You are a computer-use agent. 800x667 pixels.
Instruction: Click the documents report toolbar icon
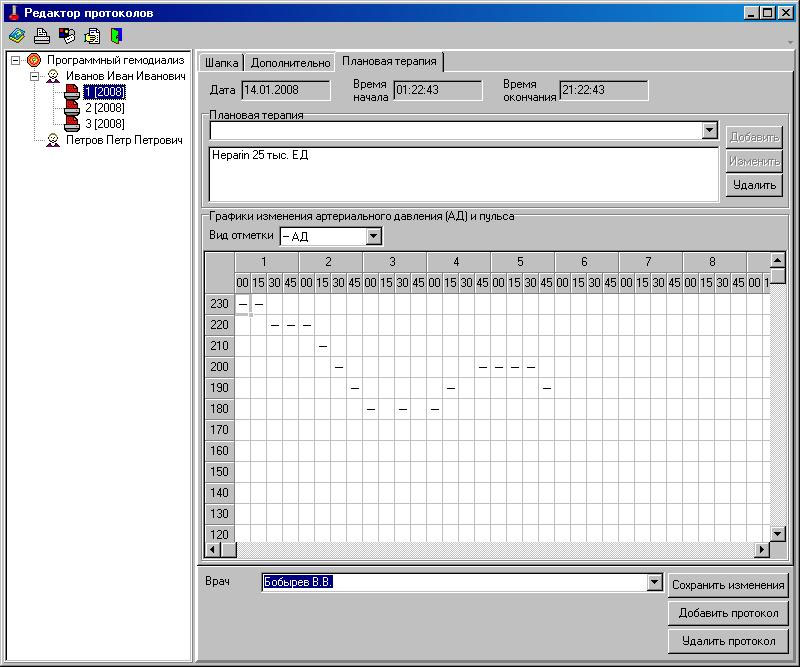(92, 36)
